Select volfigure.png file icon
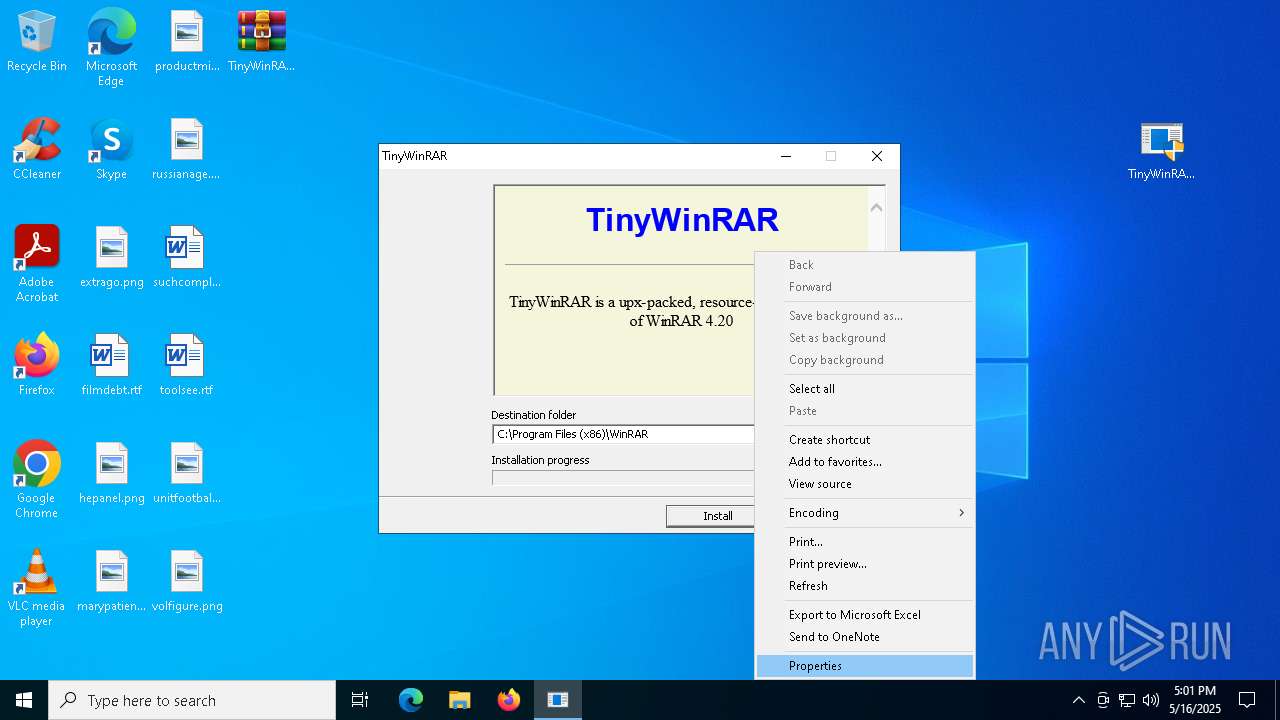The width and height of the screenshot is (1280, 720). tap(187, 581)
